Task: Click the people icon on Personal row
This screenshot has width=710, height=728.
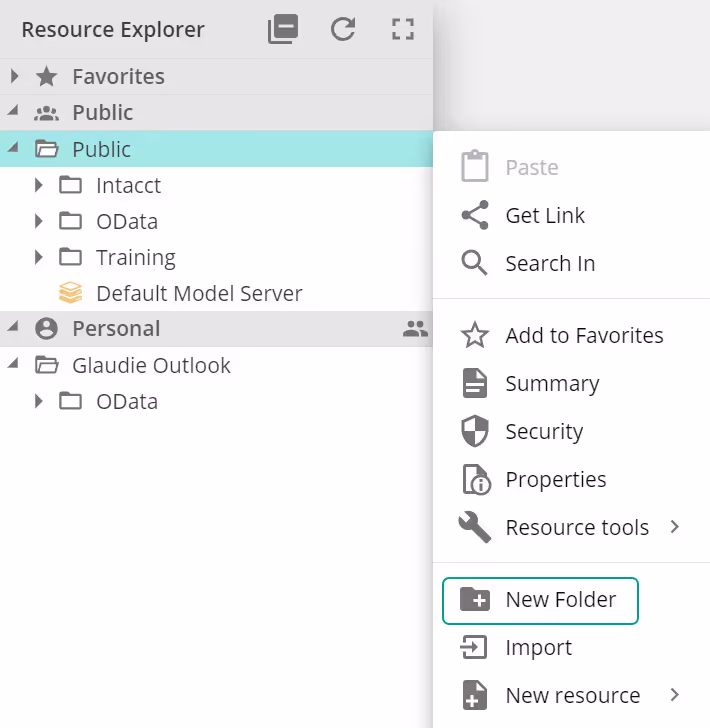Action: [x=415, y=329]
